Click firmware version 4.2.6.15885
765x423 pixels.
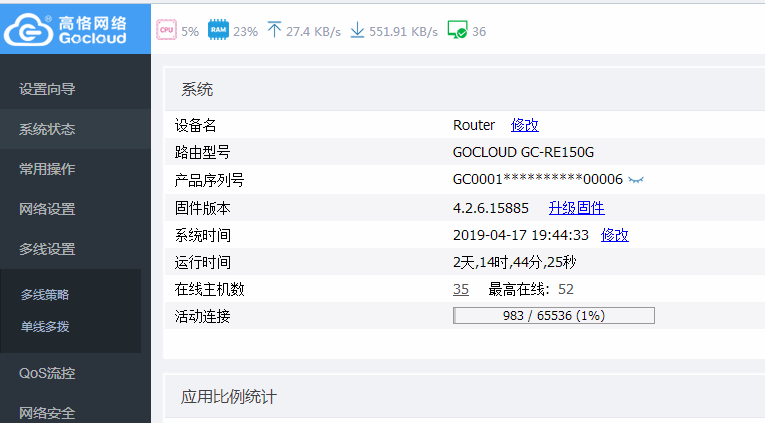point(490,208)
